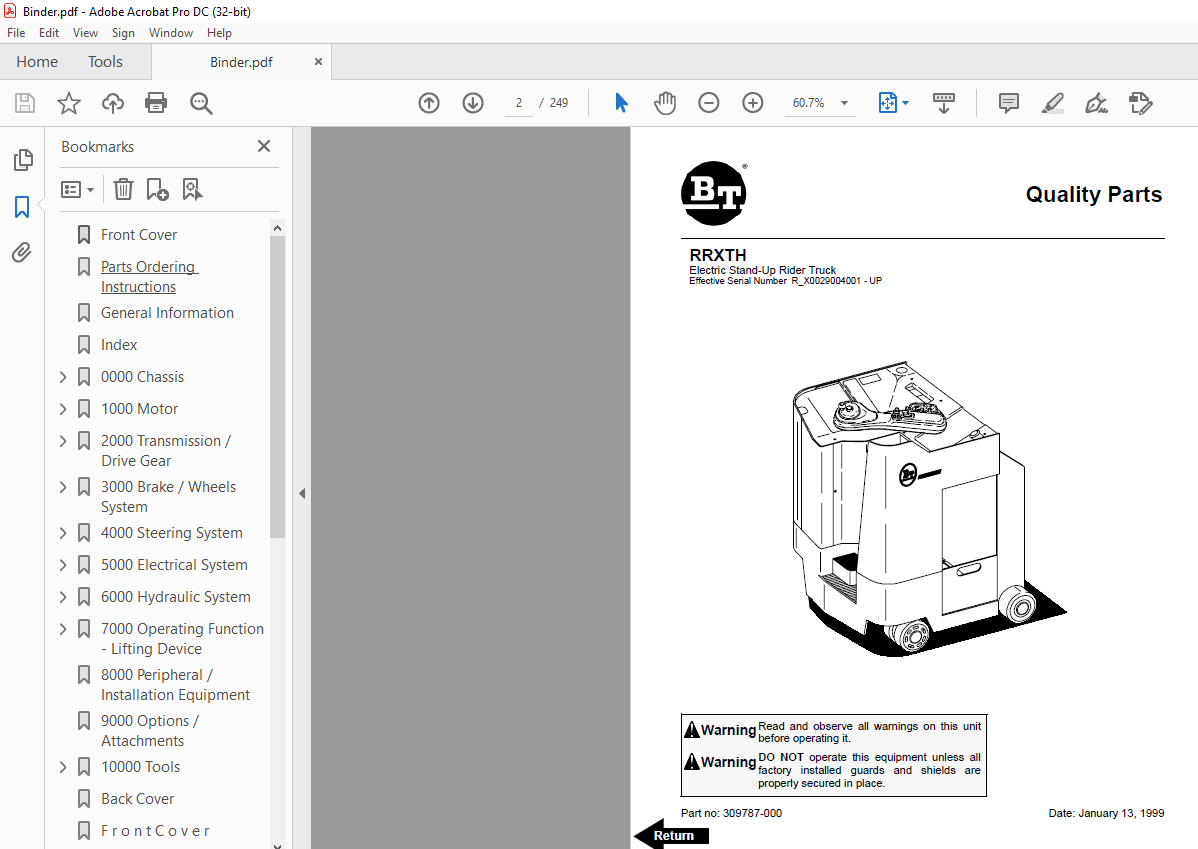Open the Sign menu
1198x849 pixels.
[x=123, y=33]
